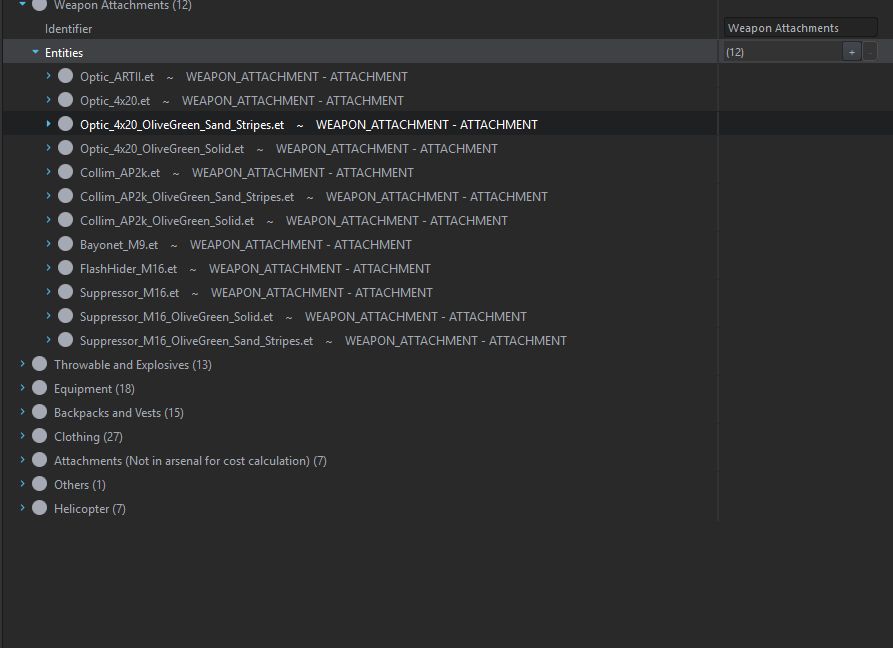Select Collim_AP2k_OliveGreen_Sand_Stripes.et entry
893x648 pixels.
[187, 197]
